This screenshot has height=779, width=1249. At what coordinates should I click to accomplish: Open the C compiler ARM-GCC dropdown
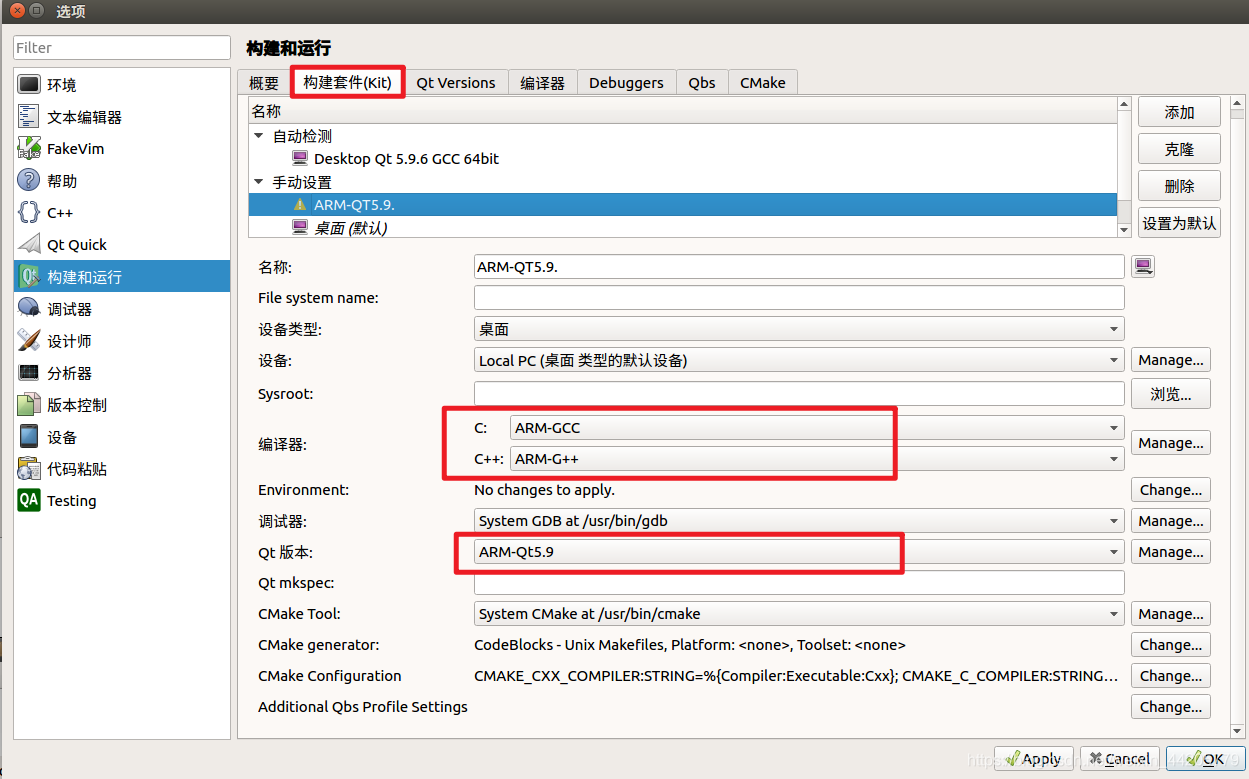pyautogui.click(x=817, y=428)
